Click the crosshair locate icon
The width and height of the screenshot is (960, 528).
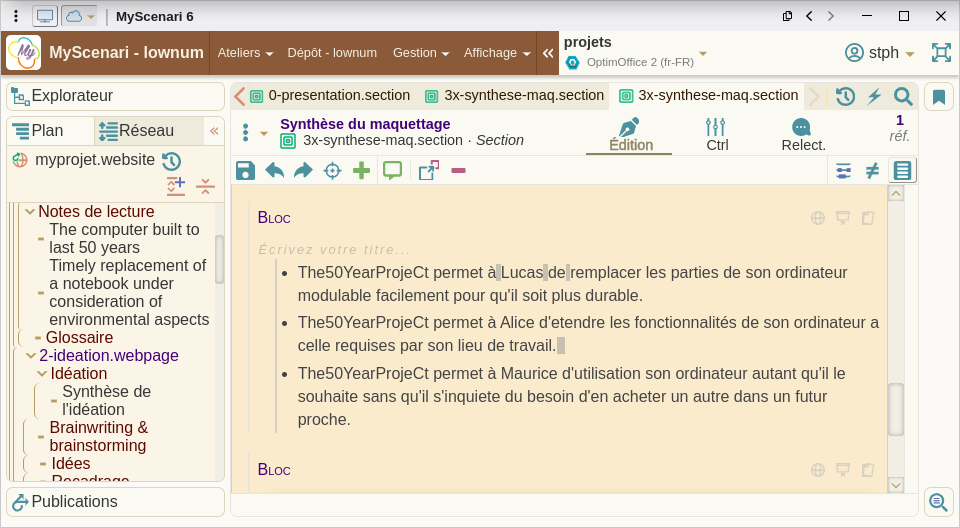coord(332,171)
